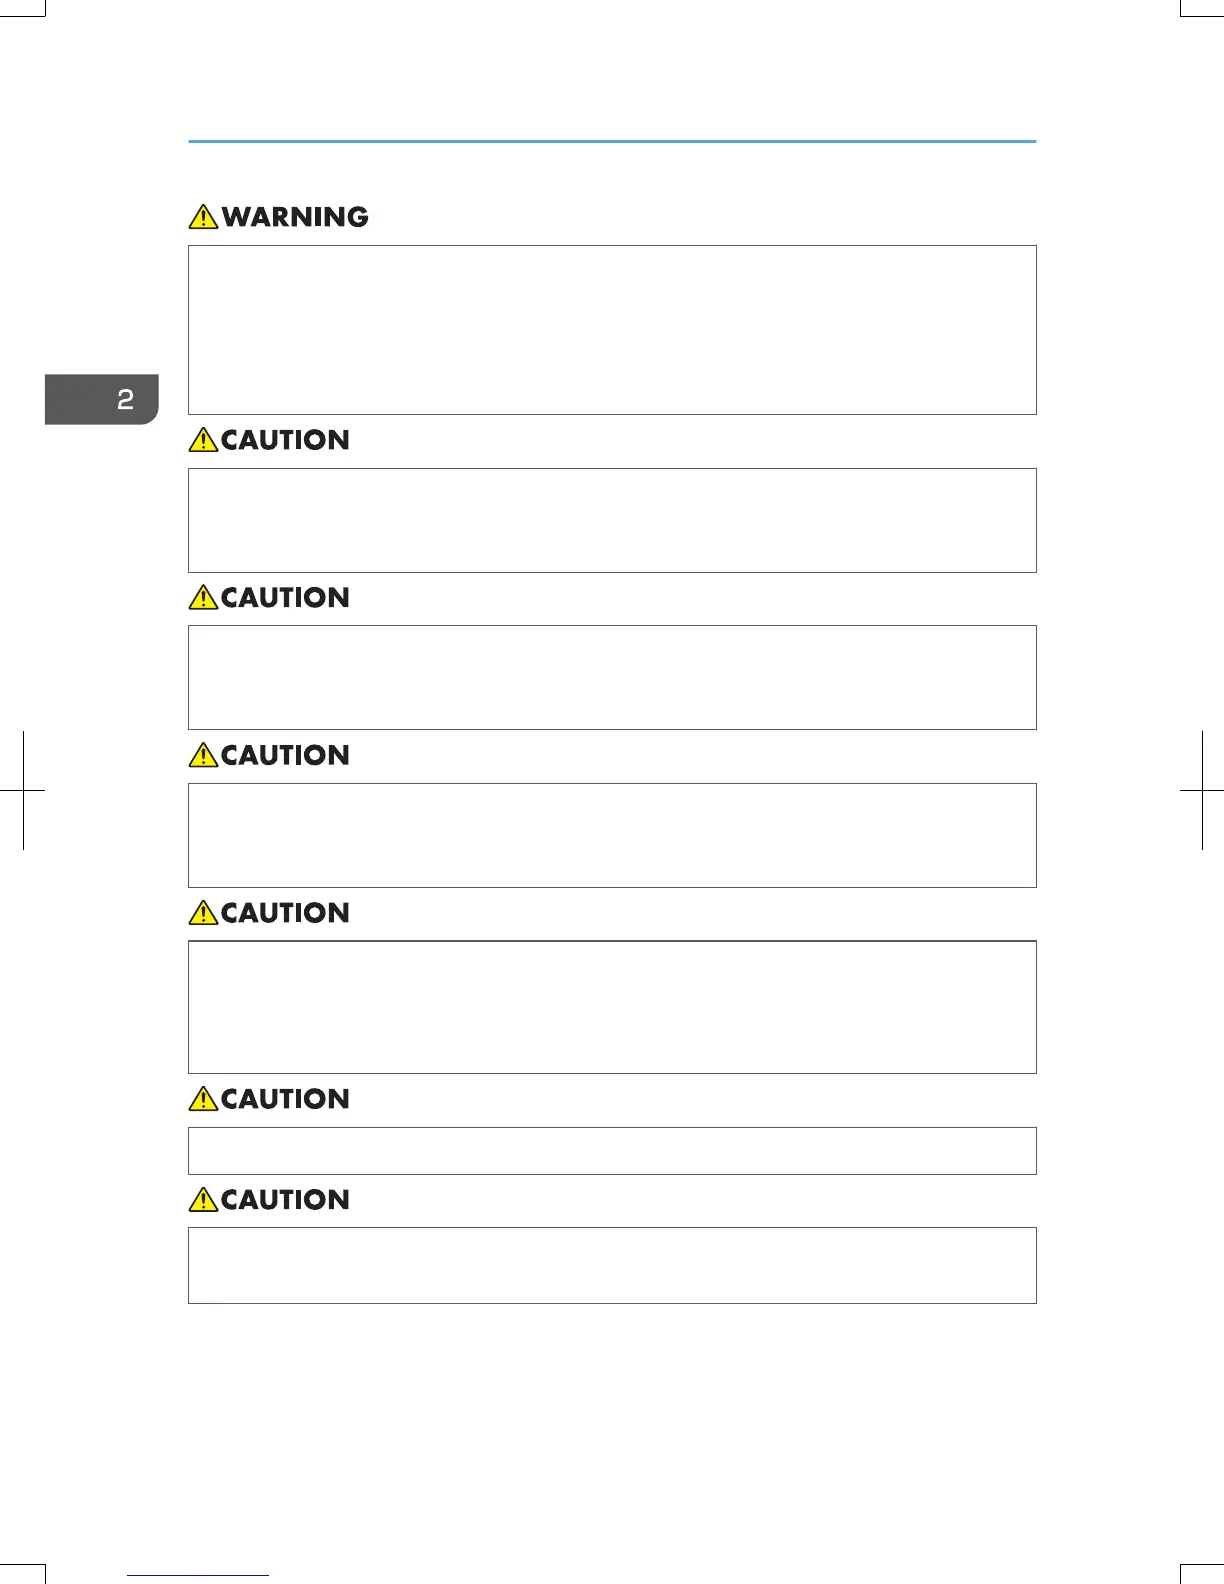Click inside the thin box under the fifth CAUTION
The image size is (1224, 1584).
[x=612, y=1151]
